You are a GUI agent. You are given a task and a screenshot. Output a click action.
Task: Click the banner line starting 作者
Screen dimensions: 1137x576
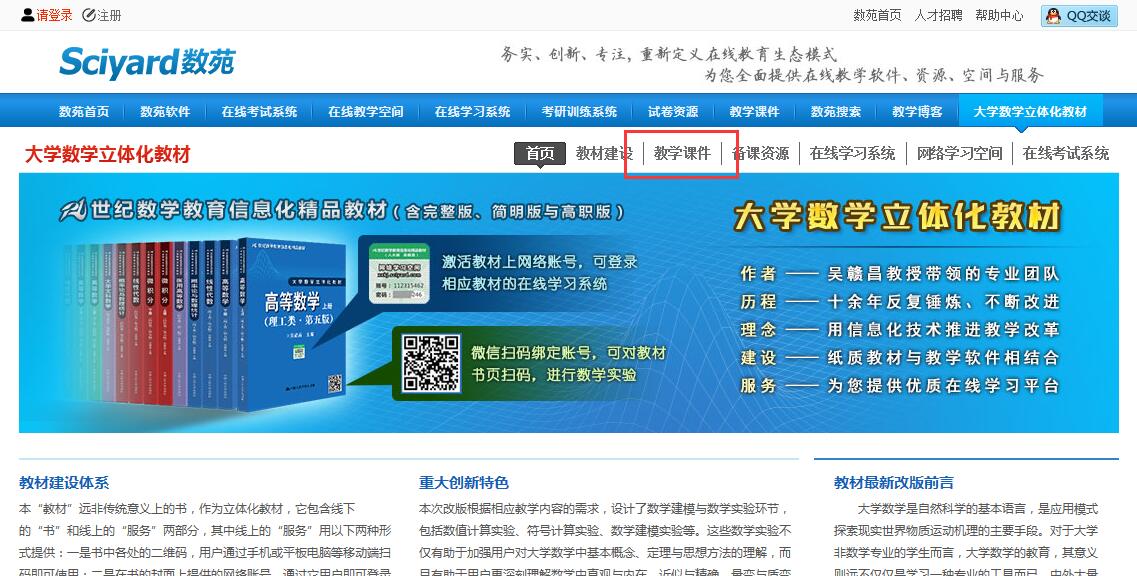tap(899, 273)
